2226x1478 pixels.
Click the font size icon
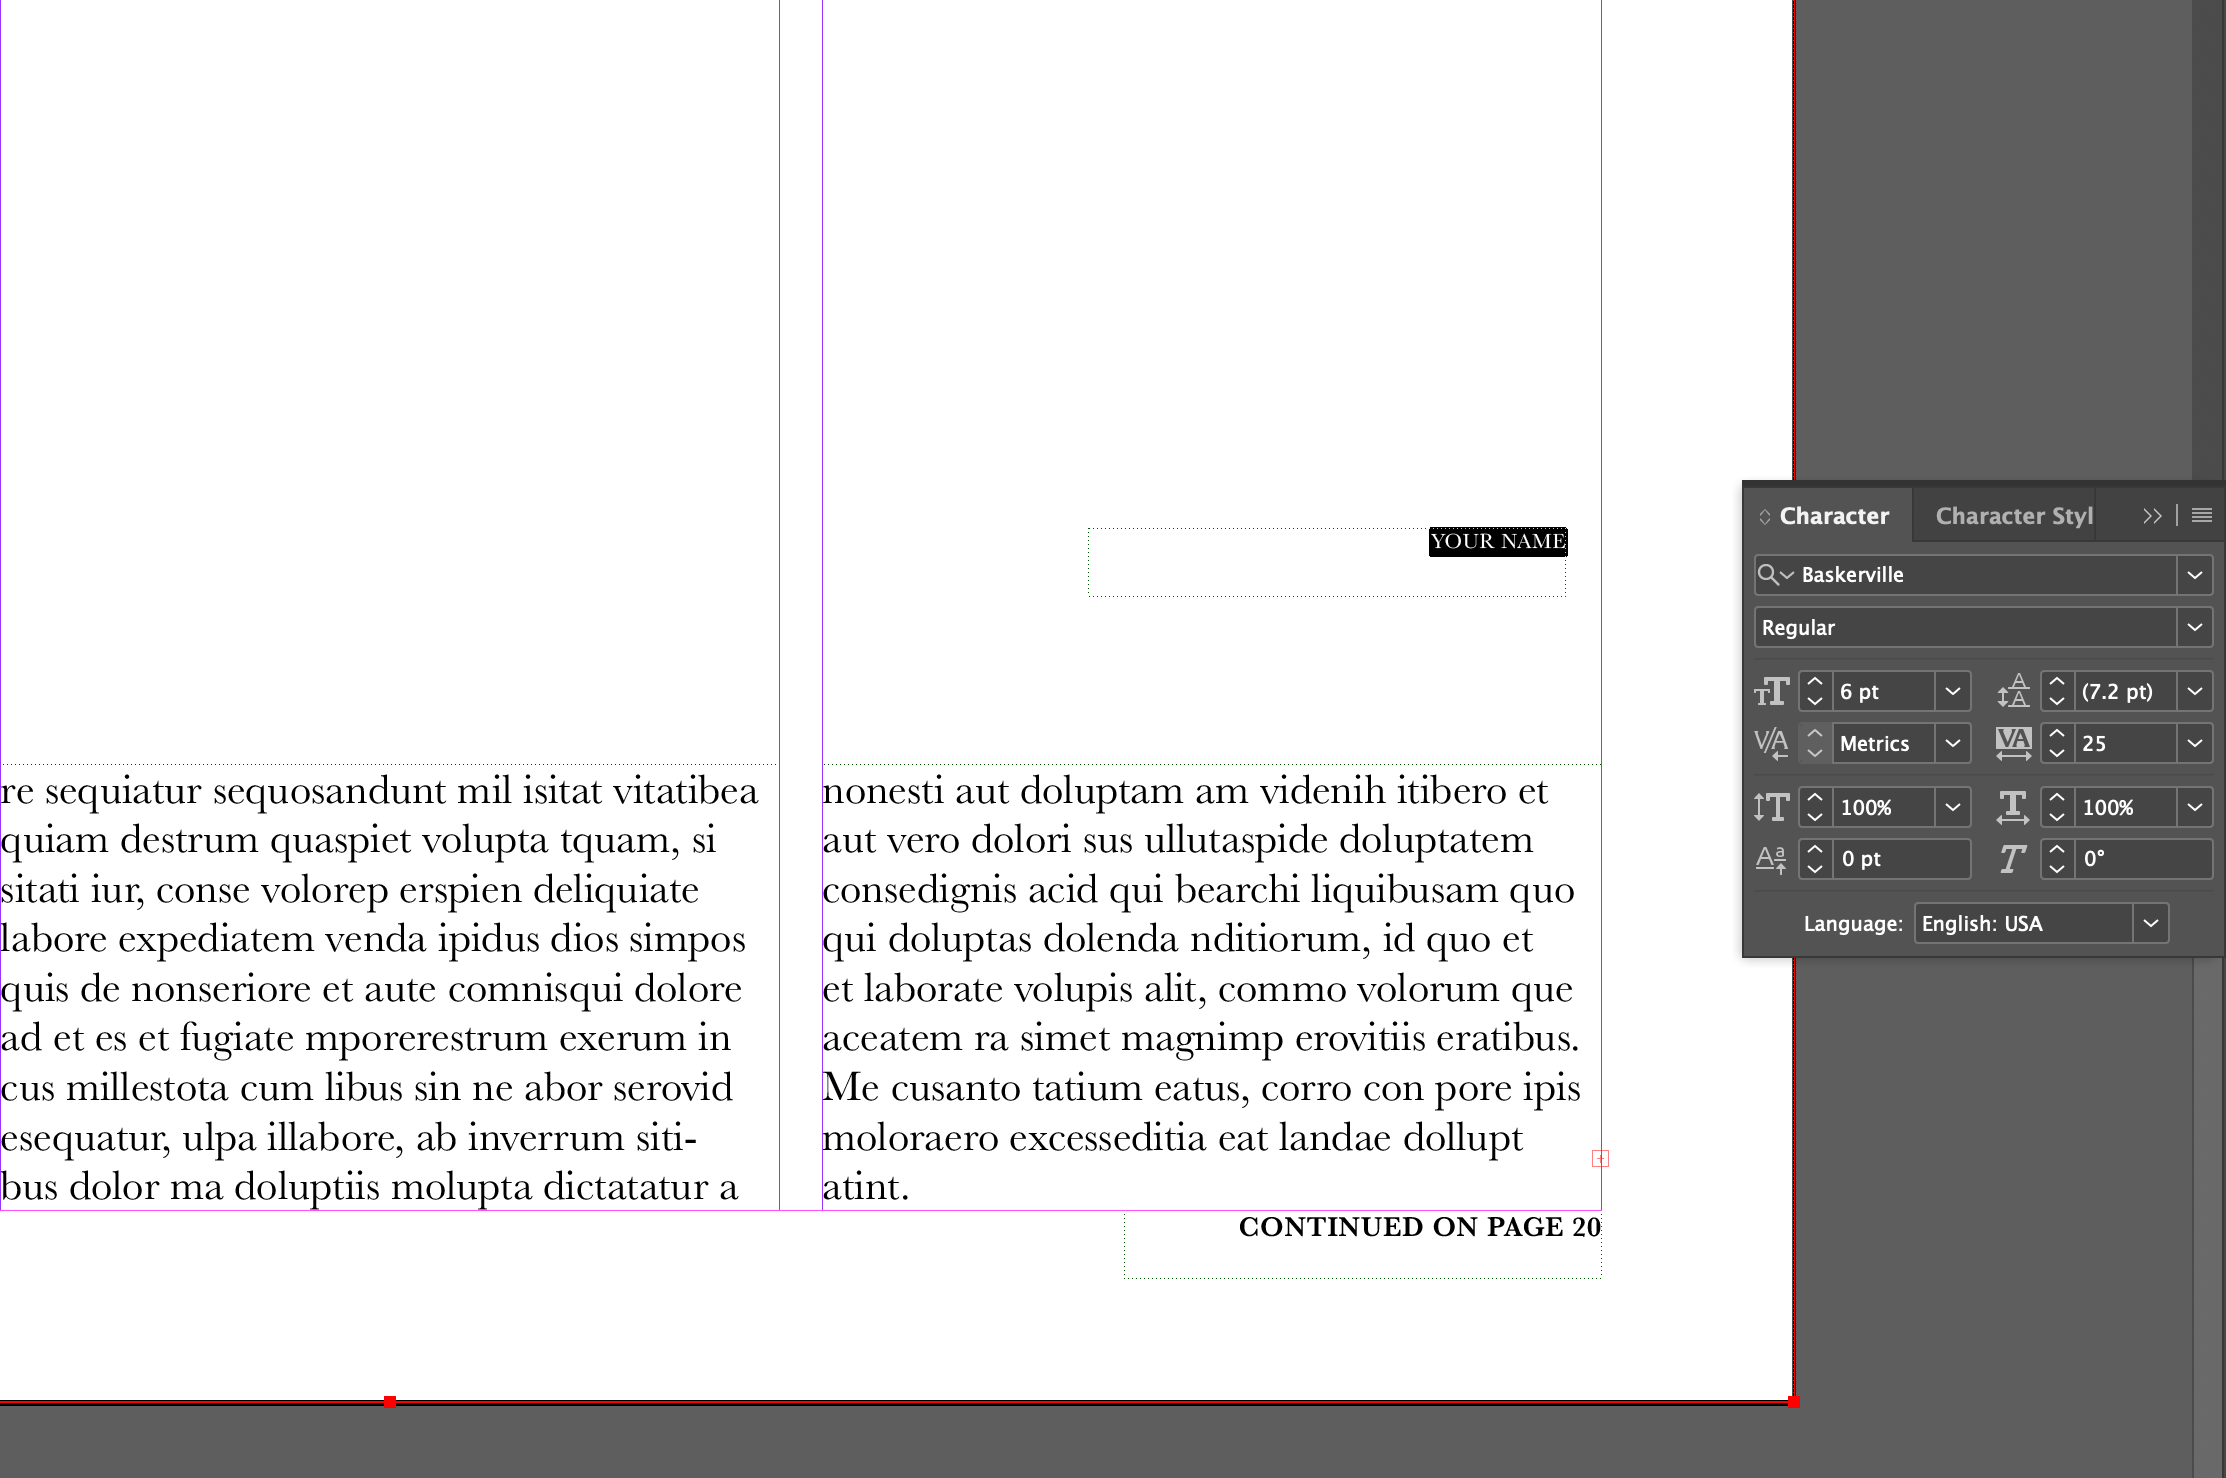point(1771,692)
